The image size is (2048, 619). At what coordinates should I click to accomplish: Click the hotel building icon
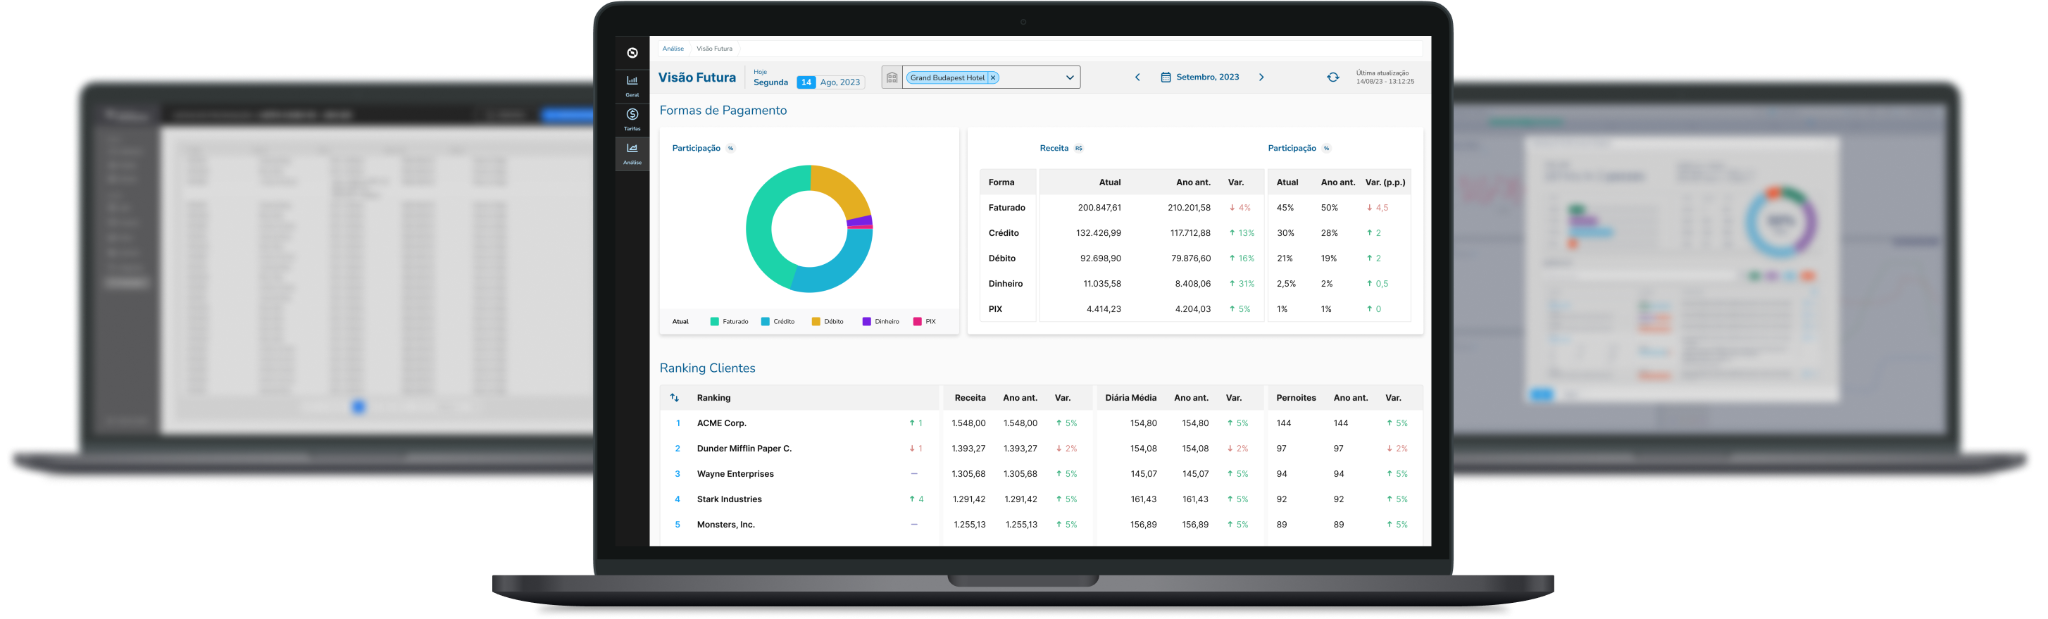coord(892,77)
